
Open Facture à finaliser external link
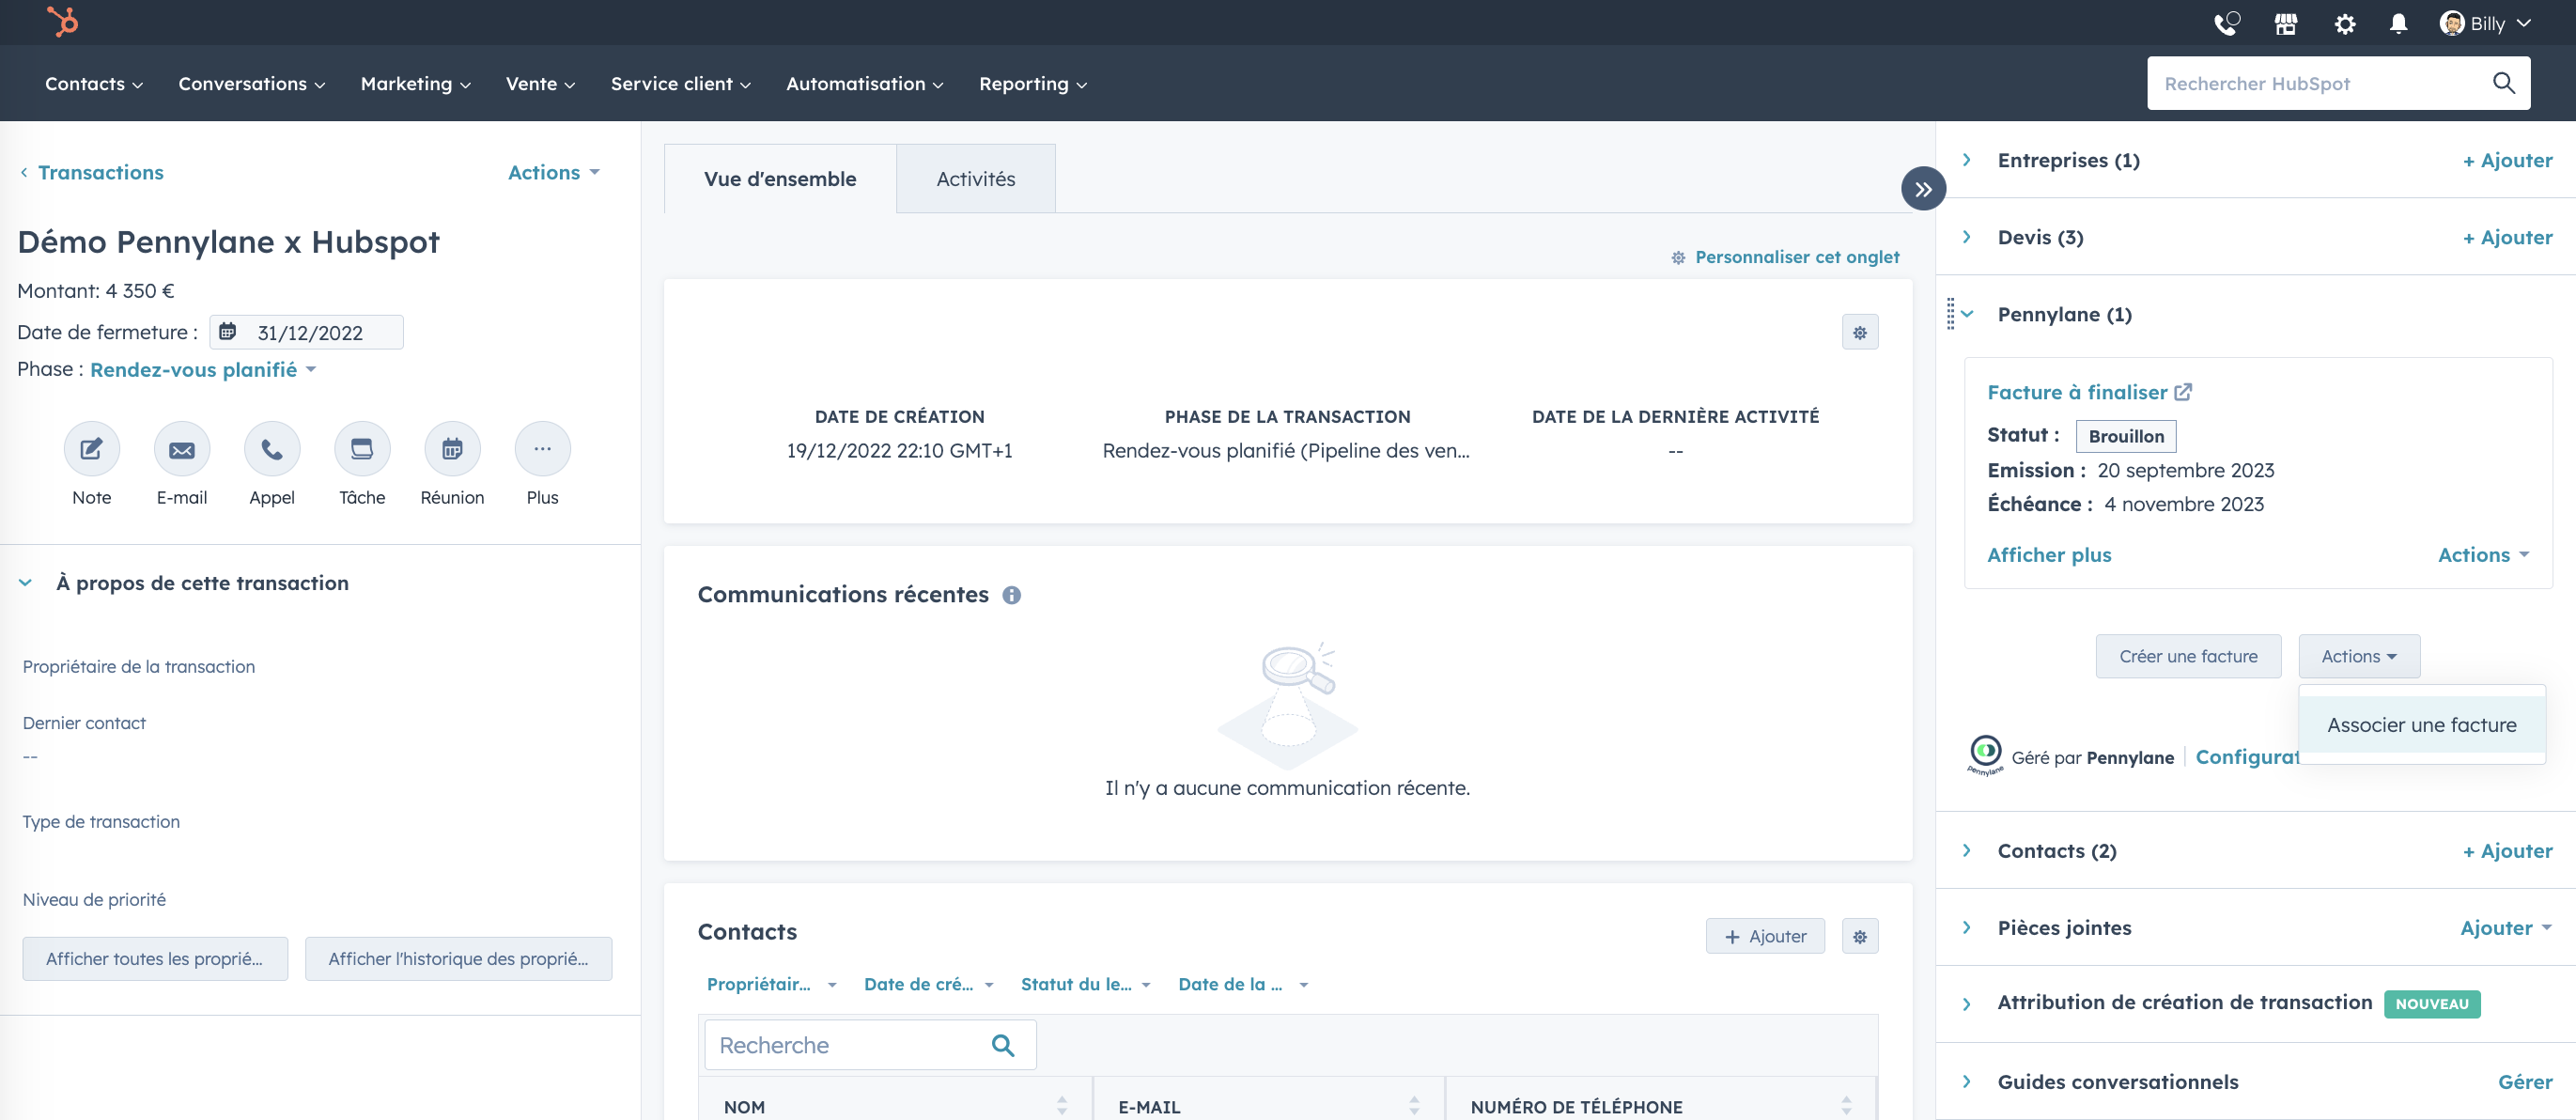2088,392
